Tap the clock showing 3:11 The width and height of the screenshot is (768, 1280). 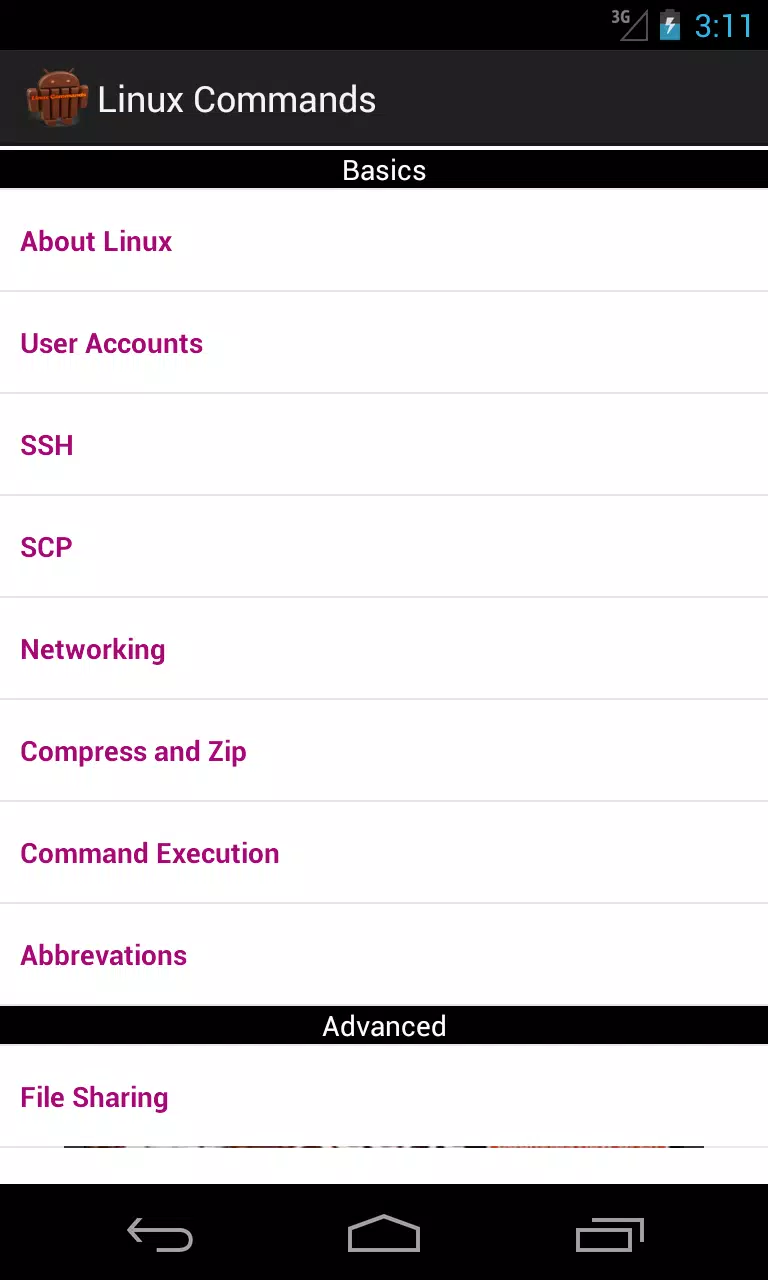point(724,26)
